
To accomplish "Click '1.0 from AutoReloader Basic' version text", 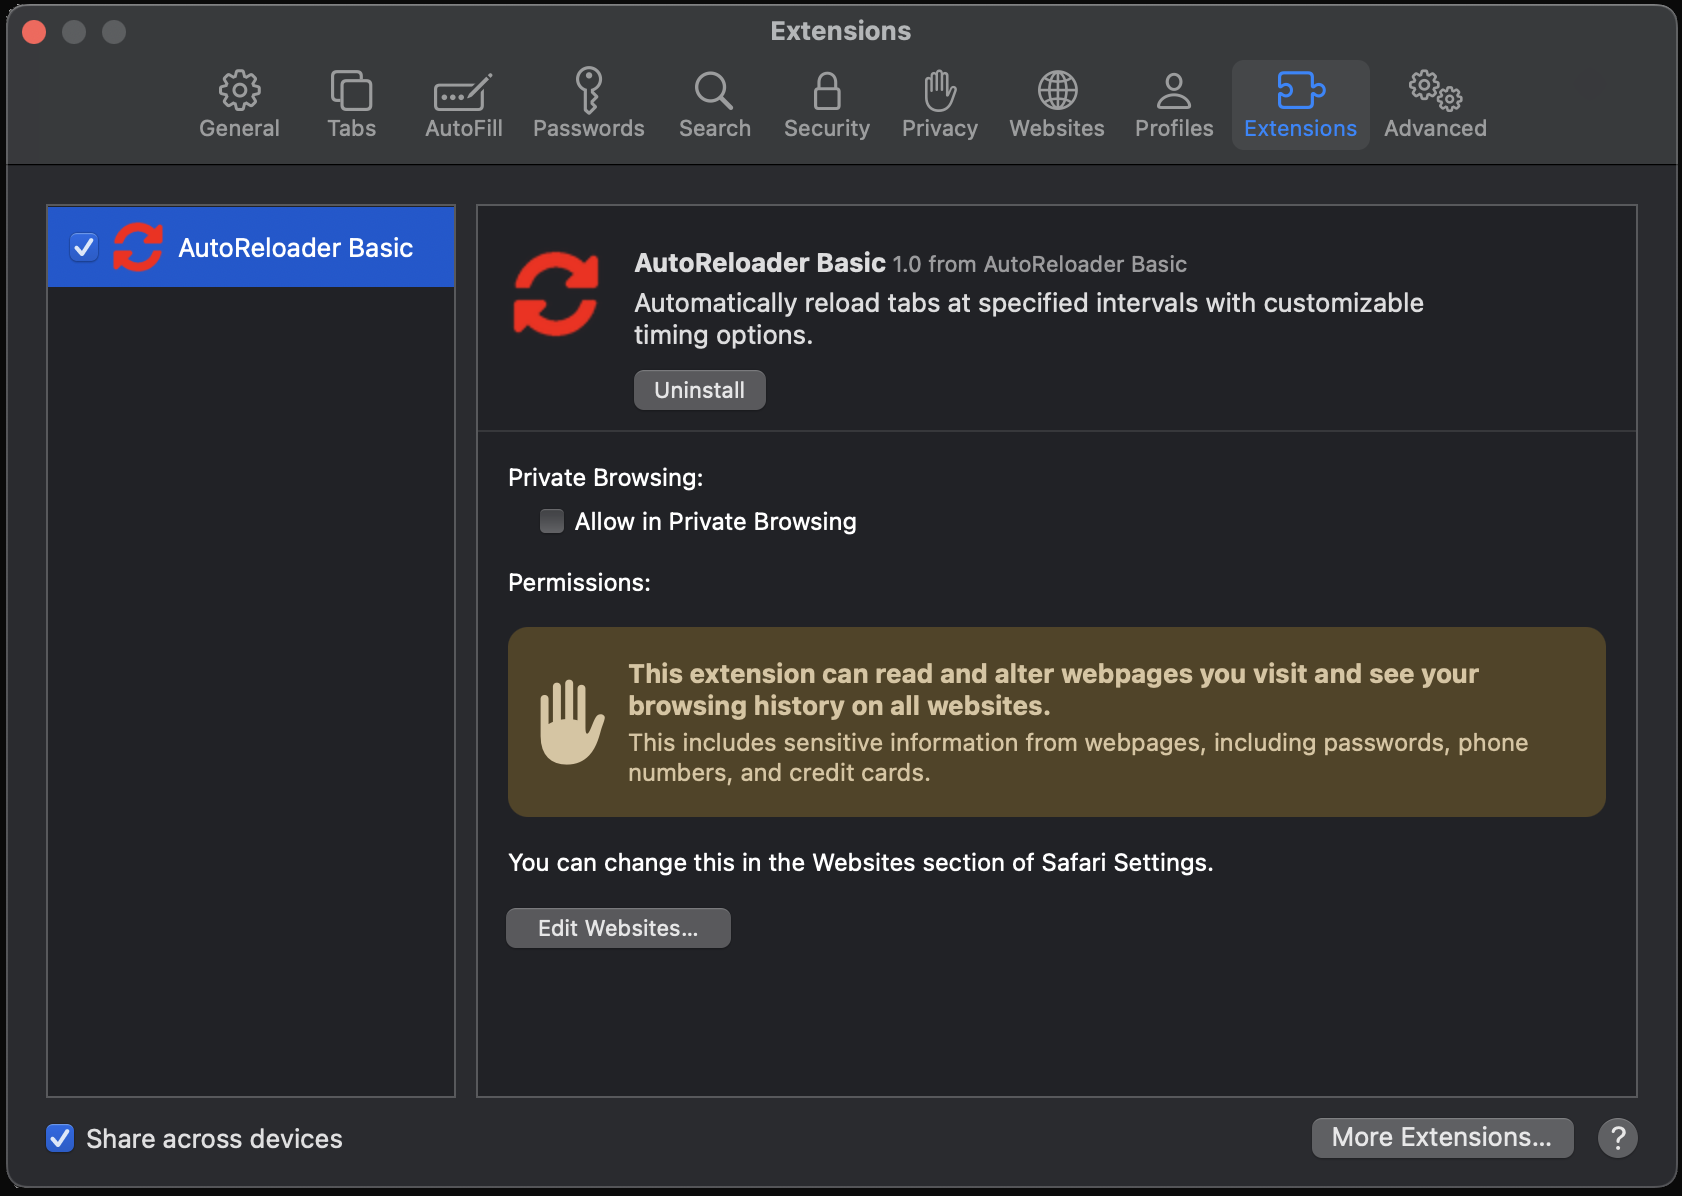I will click(1039, 265).
